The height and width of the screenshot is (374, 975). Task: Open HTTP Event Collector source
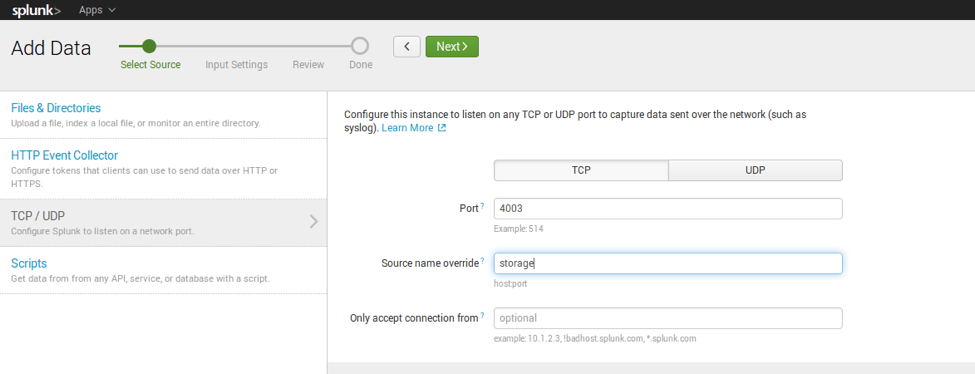[x=65, y=156]
